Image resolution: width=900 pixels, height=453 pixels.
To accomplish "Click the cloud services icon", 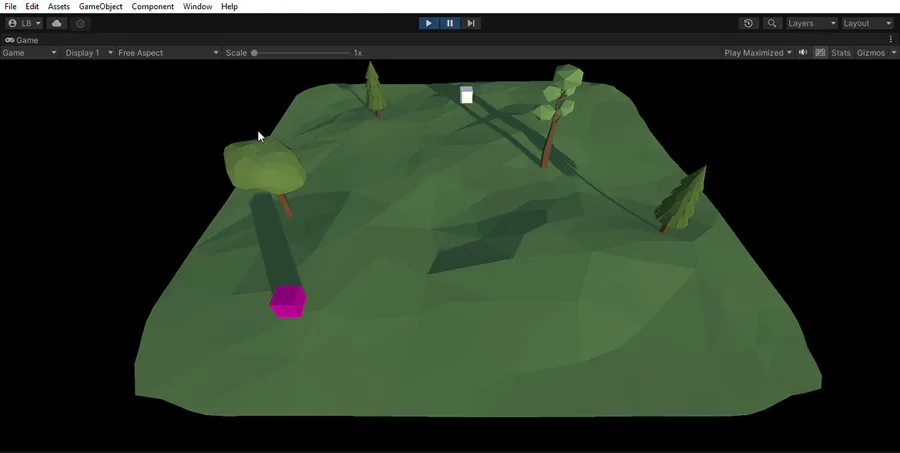I will coord(56,23).
